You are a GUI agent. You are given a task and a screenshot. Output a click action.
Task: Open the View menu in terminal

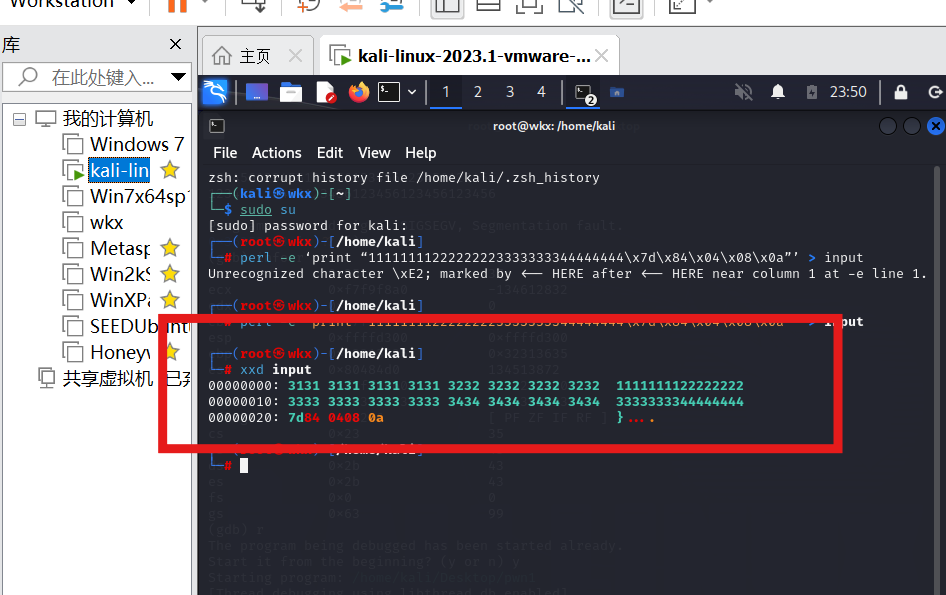click(x=374, y=153)
